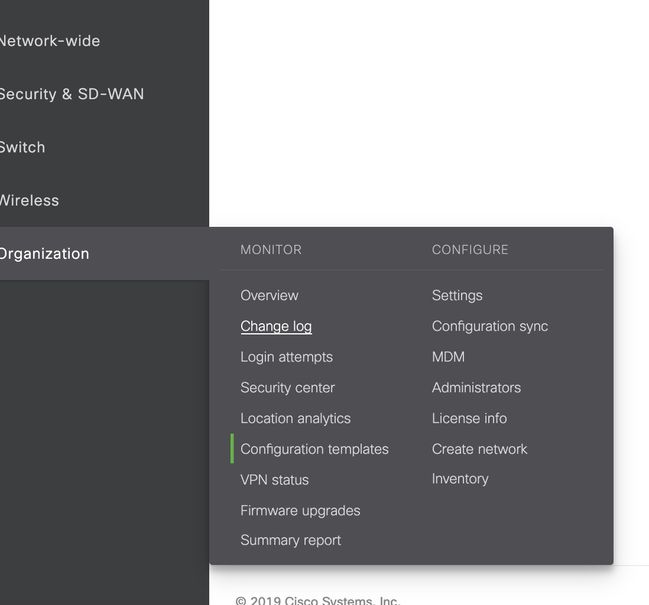Select Security & SD-WAN in sidebar

[x=71, y=94]
